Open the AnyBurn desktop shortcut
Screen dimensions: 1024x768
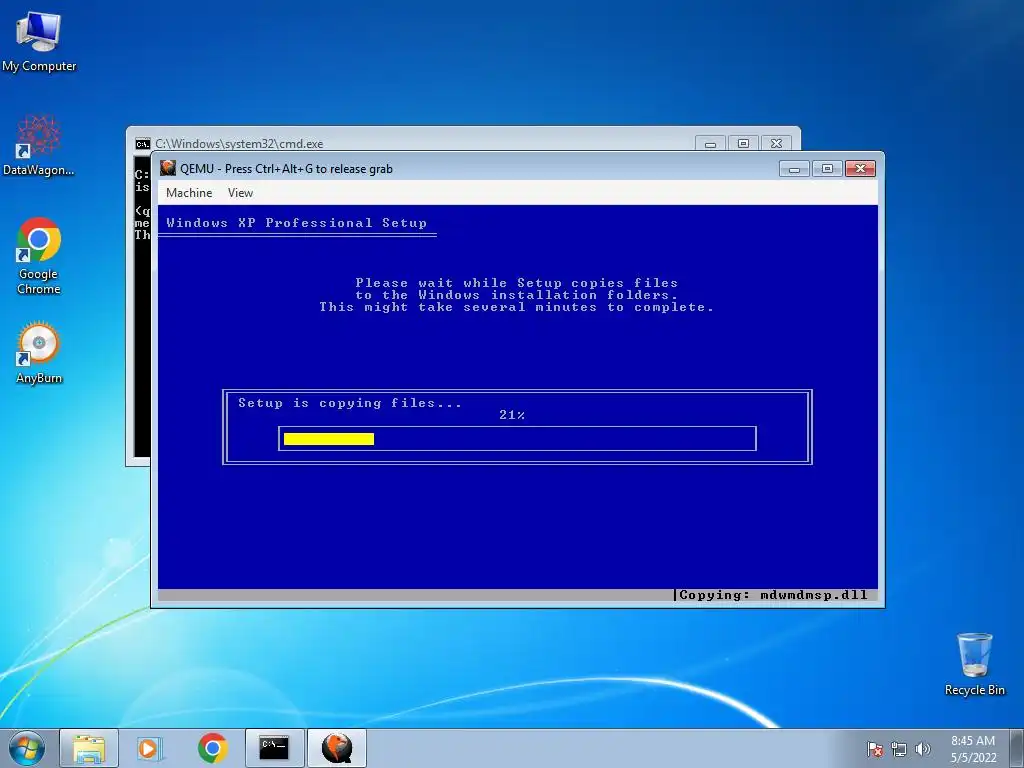point(39,353)
